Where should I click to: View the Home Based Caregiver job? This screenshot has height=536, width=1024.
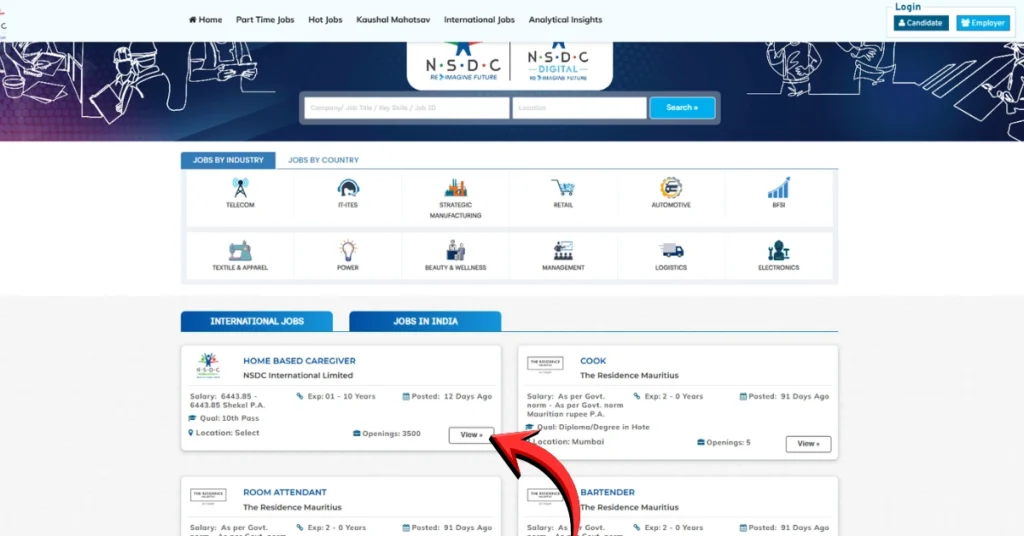[x=471, y=435]
